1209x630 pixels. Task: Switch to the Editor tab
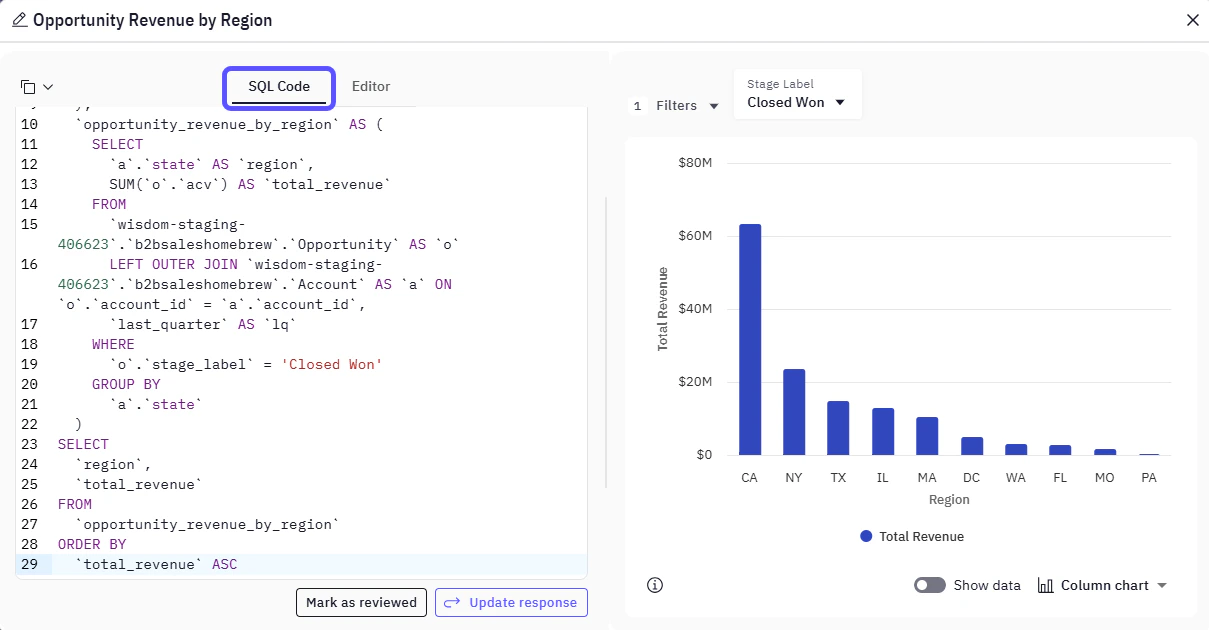tap(371, 86)
